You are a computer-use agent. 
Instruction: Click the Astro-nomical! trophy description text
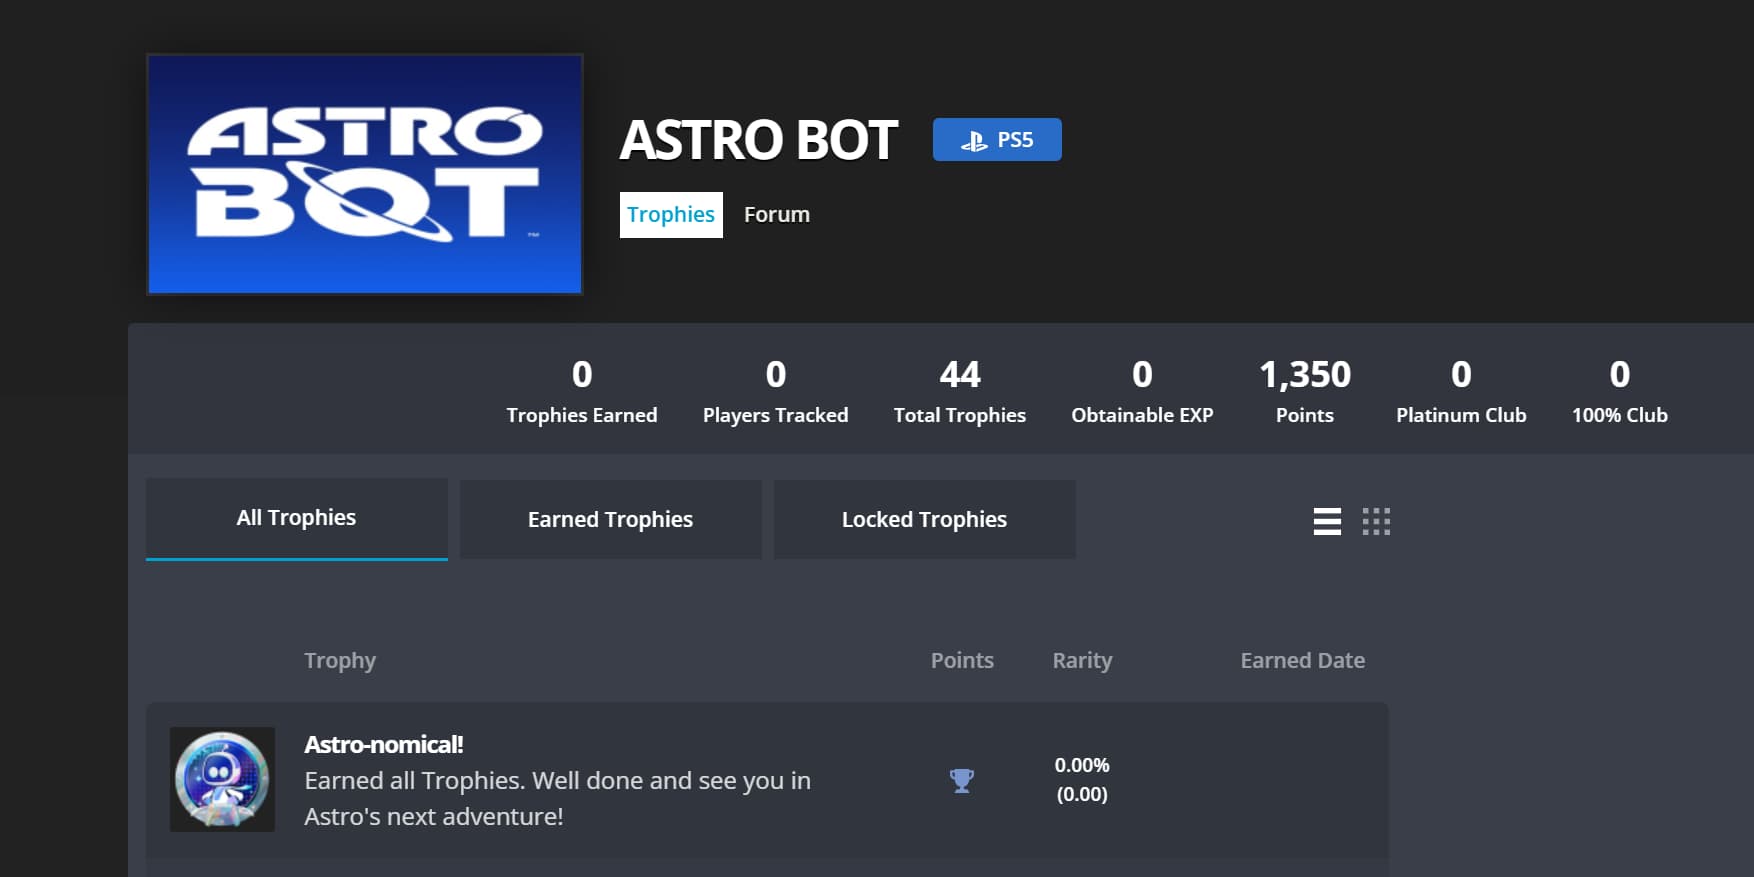pyautogui.click(x=558, y=799)
